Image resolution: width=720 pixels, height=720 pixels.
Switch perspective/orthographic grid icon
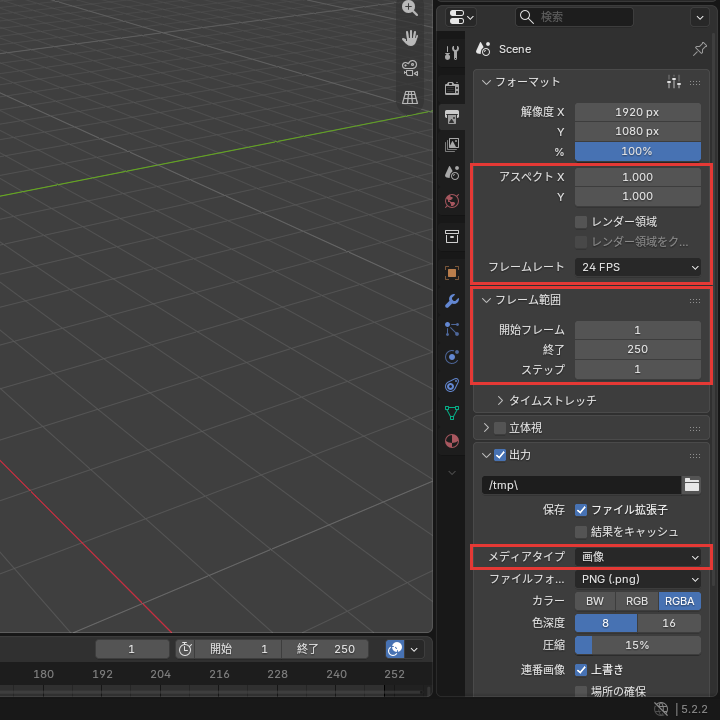pyautogui.click(x=410, y=97)
